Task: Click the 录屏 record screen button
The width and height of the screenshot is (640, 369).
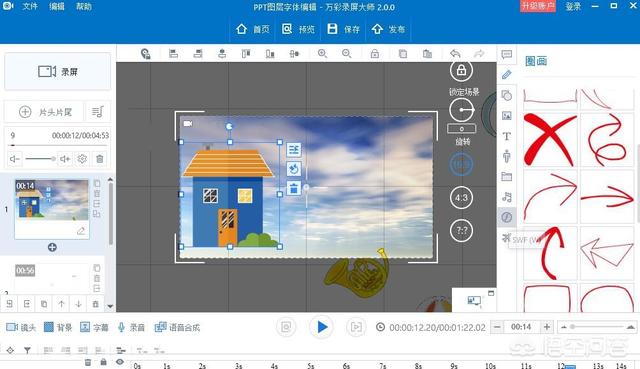Action: (58, 71)
